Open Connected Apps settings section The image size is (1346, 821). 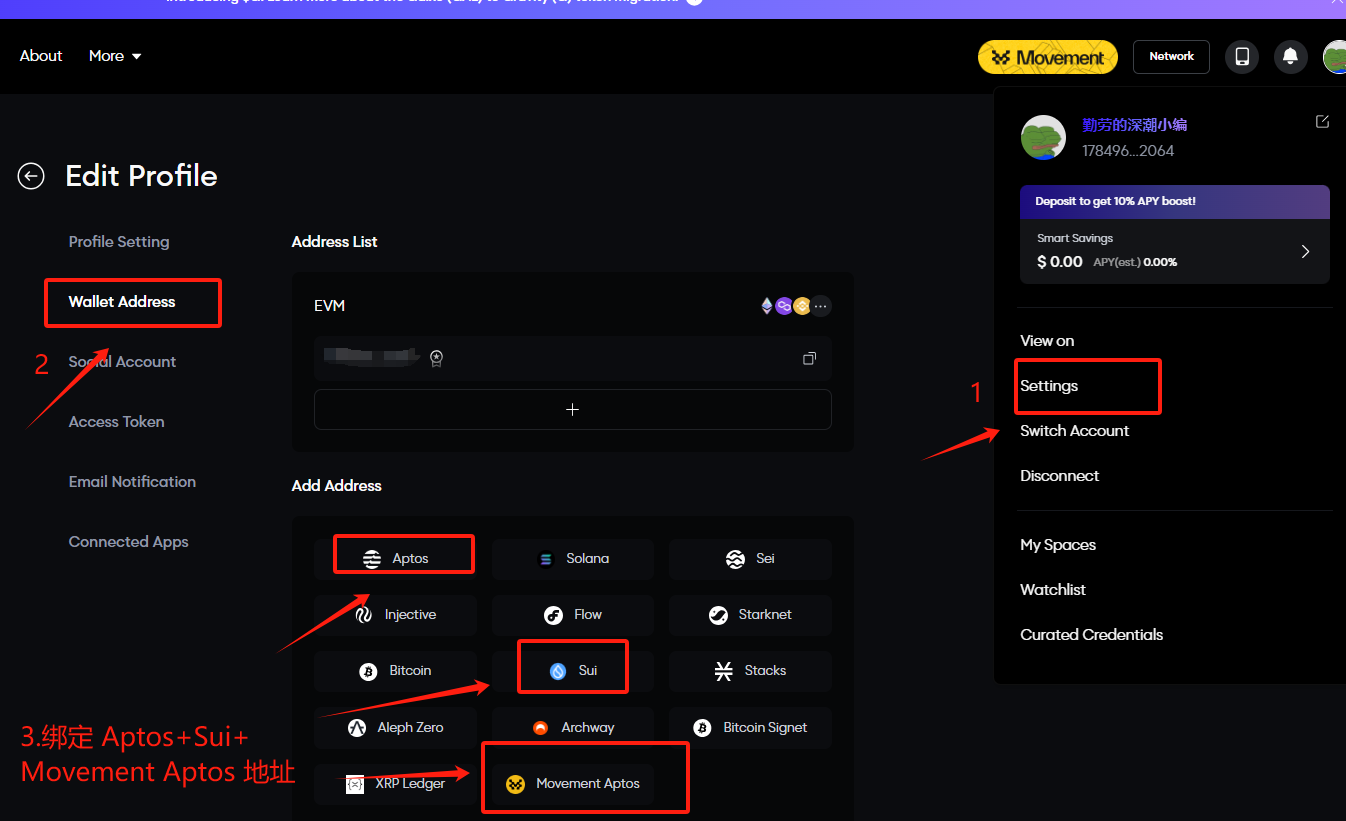pos(128,542)
